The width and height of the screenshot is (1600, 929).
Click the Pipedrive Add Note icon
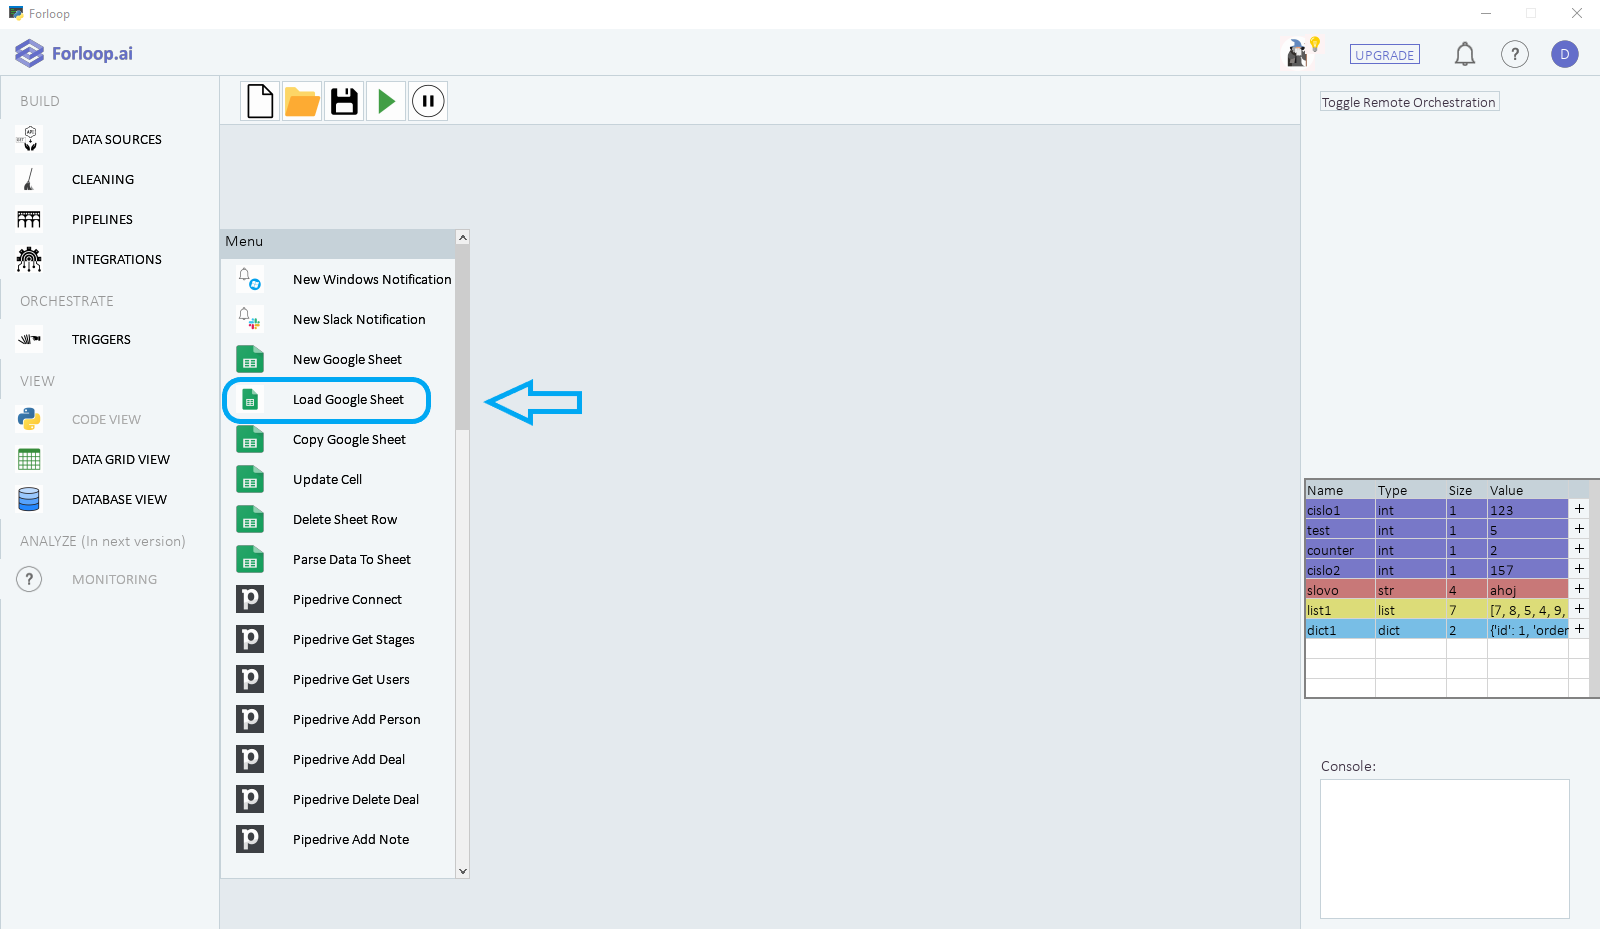(x=250, y=839)
